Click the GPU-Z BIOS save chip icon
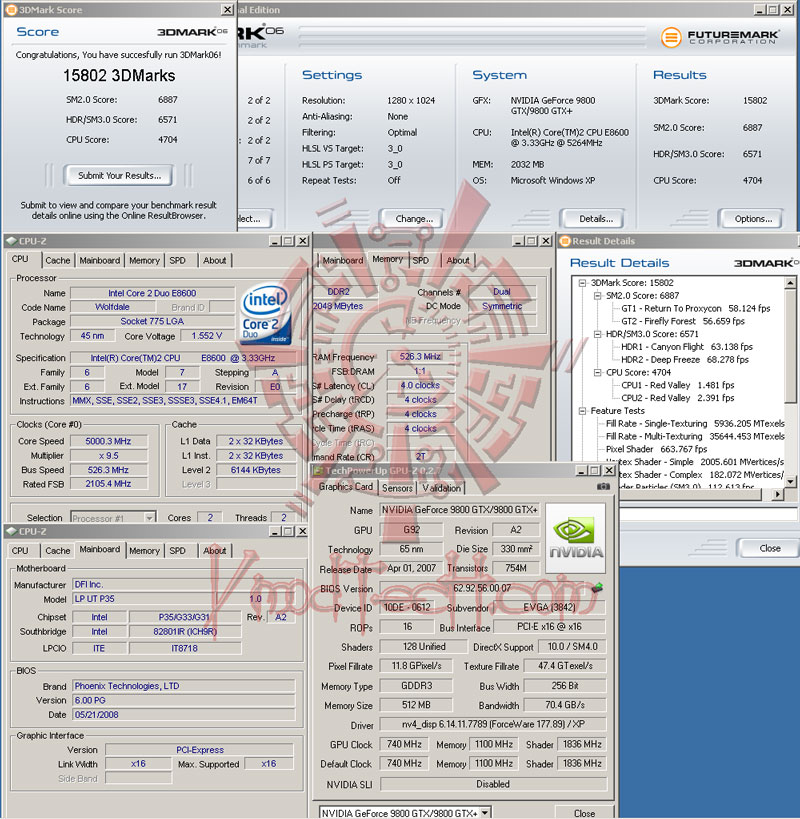 coord(597,588)
